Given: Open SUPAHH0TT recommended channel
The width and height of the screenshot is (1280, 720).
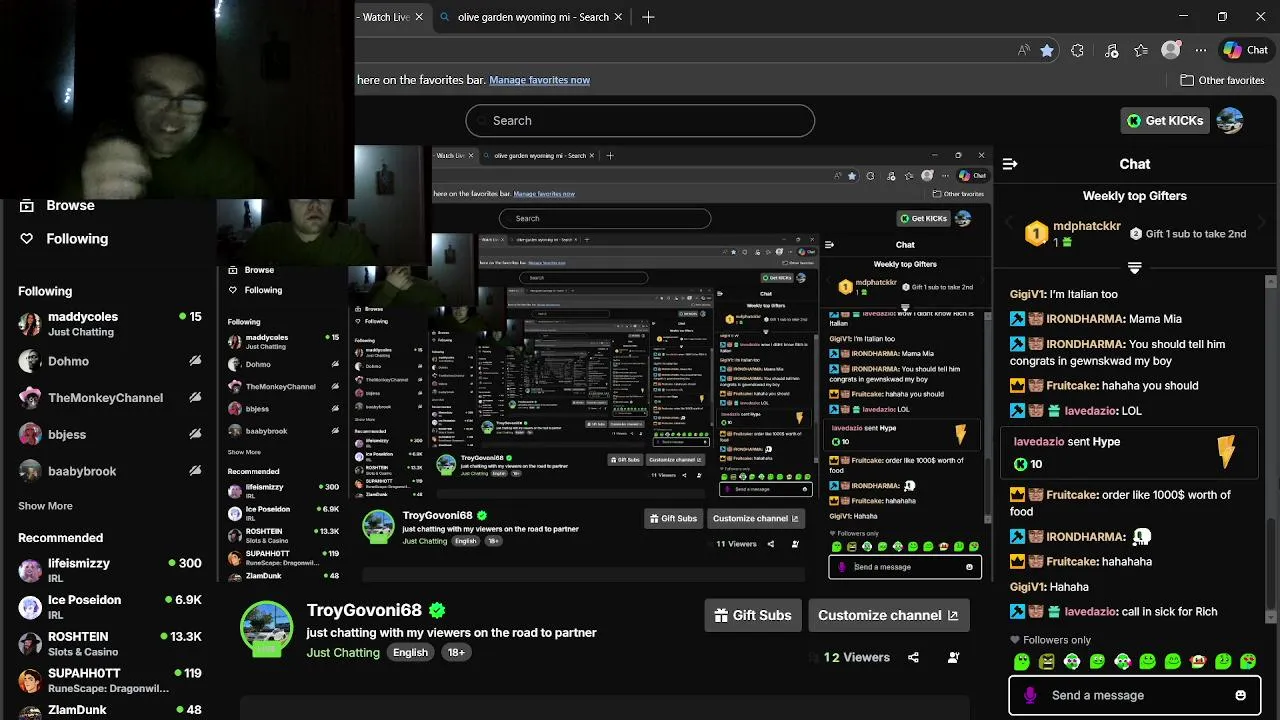Looking at the screenshot, I should [x=110, y=680].
